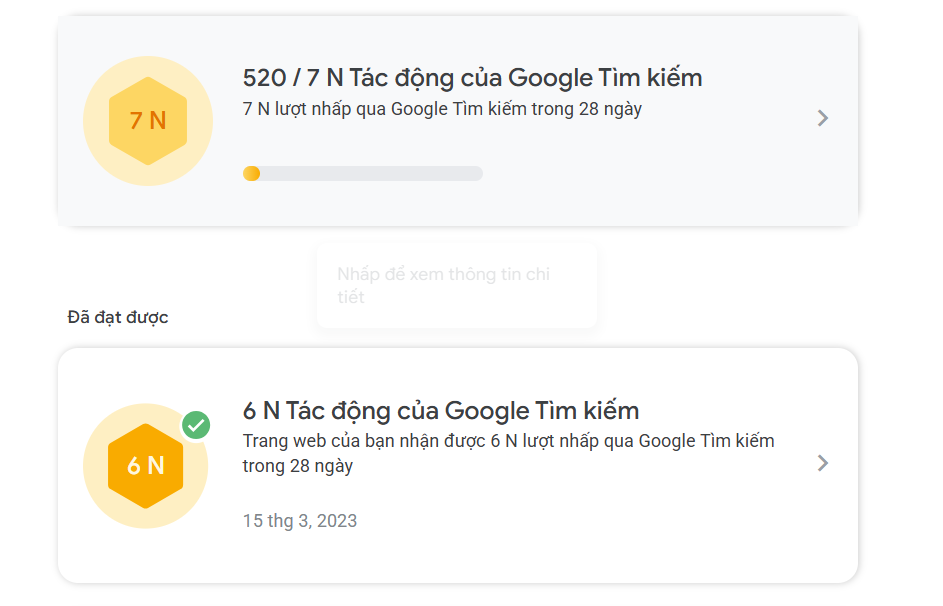Click the green checkmark on 6 N badge
Image resolution: width=943 pixels, height=606 pixels.
[196, 426]
